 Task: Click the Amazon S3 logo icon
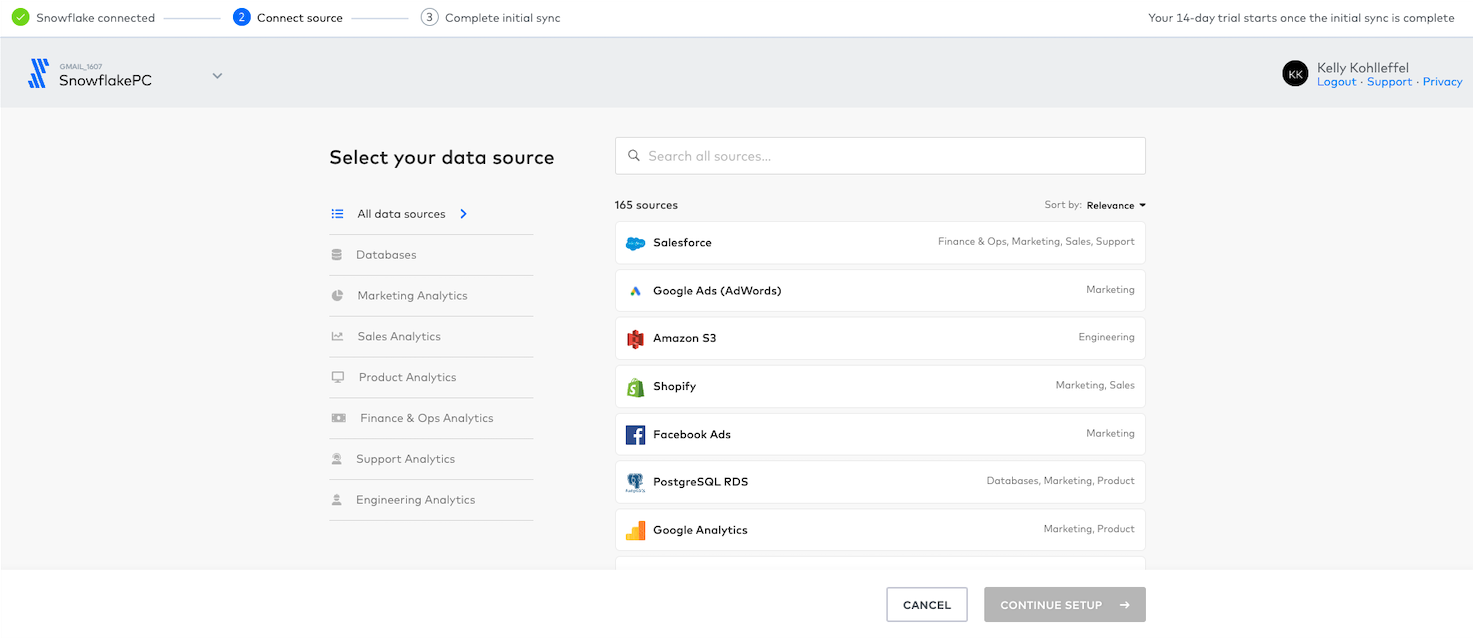[635, 339]
